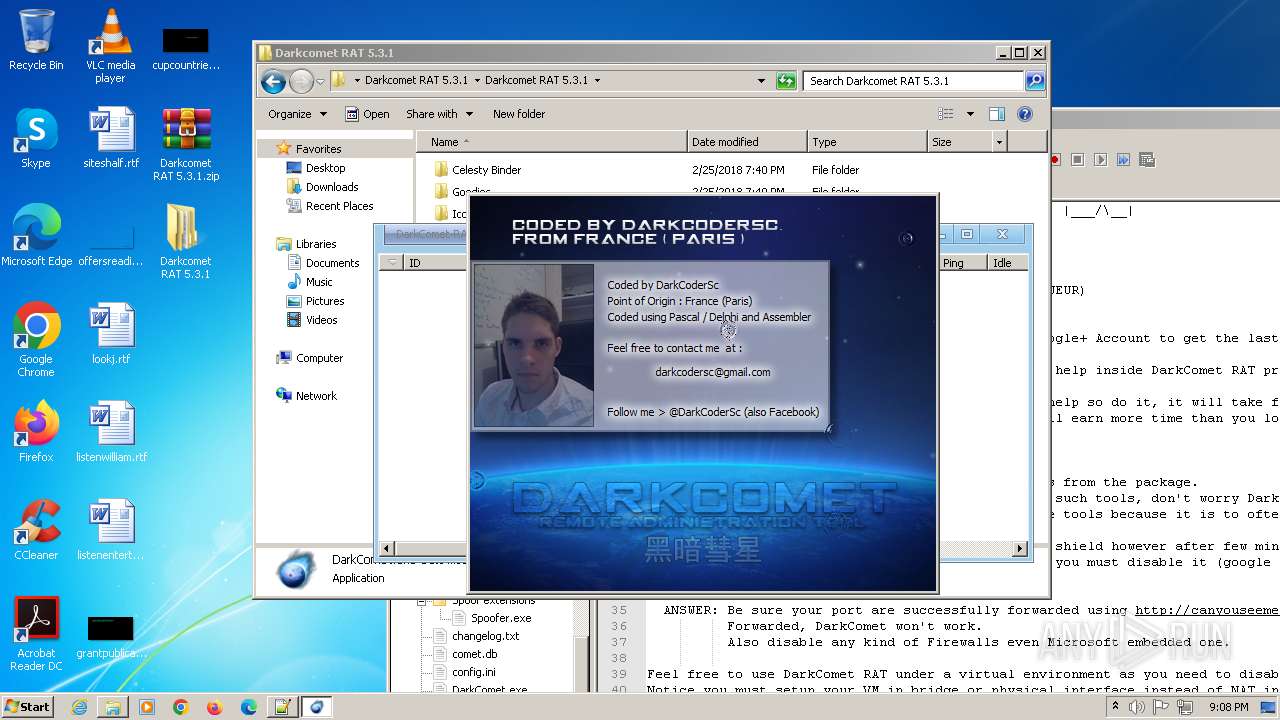1280x720 pixels.
Task: Select Downloads in navigation pane
Action: [332, 187]
